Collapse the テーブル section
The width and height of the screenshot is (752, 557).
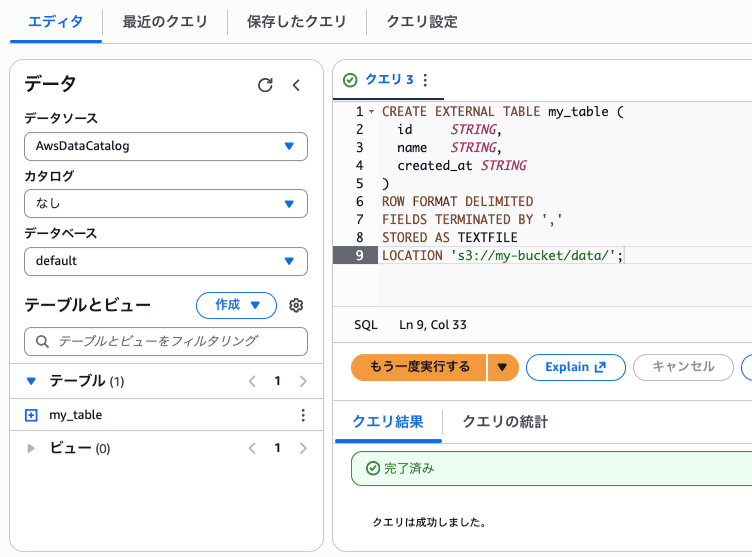tap(31, 381)
